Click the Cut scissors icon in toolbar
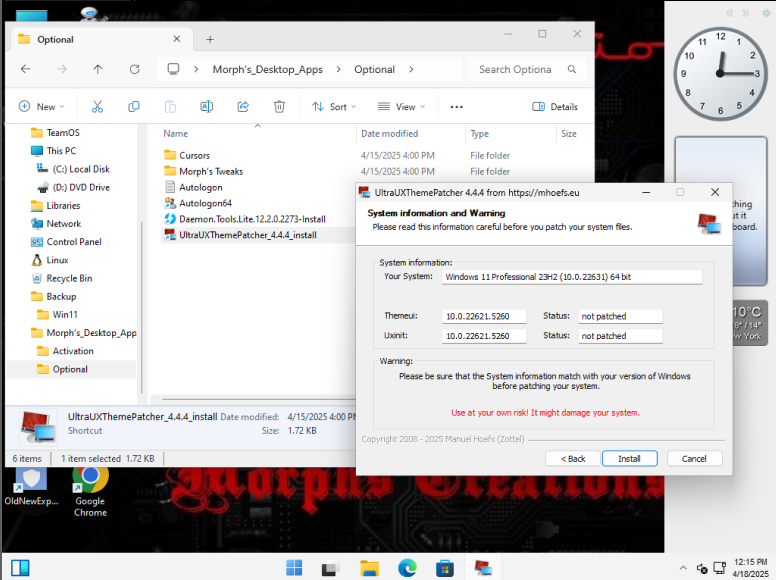 click(97, 106)
